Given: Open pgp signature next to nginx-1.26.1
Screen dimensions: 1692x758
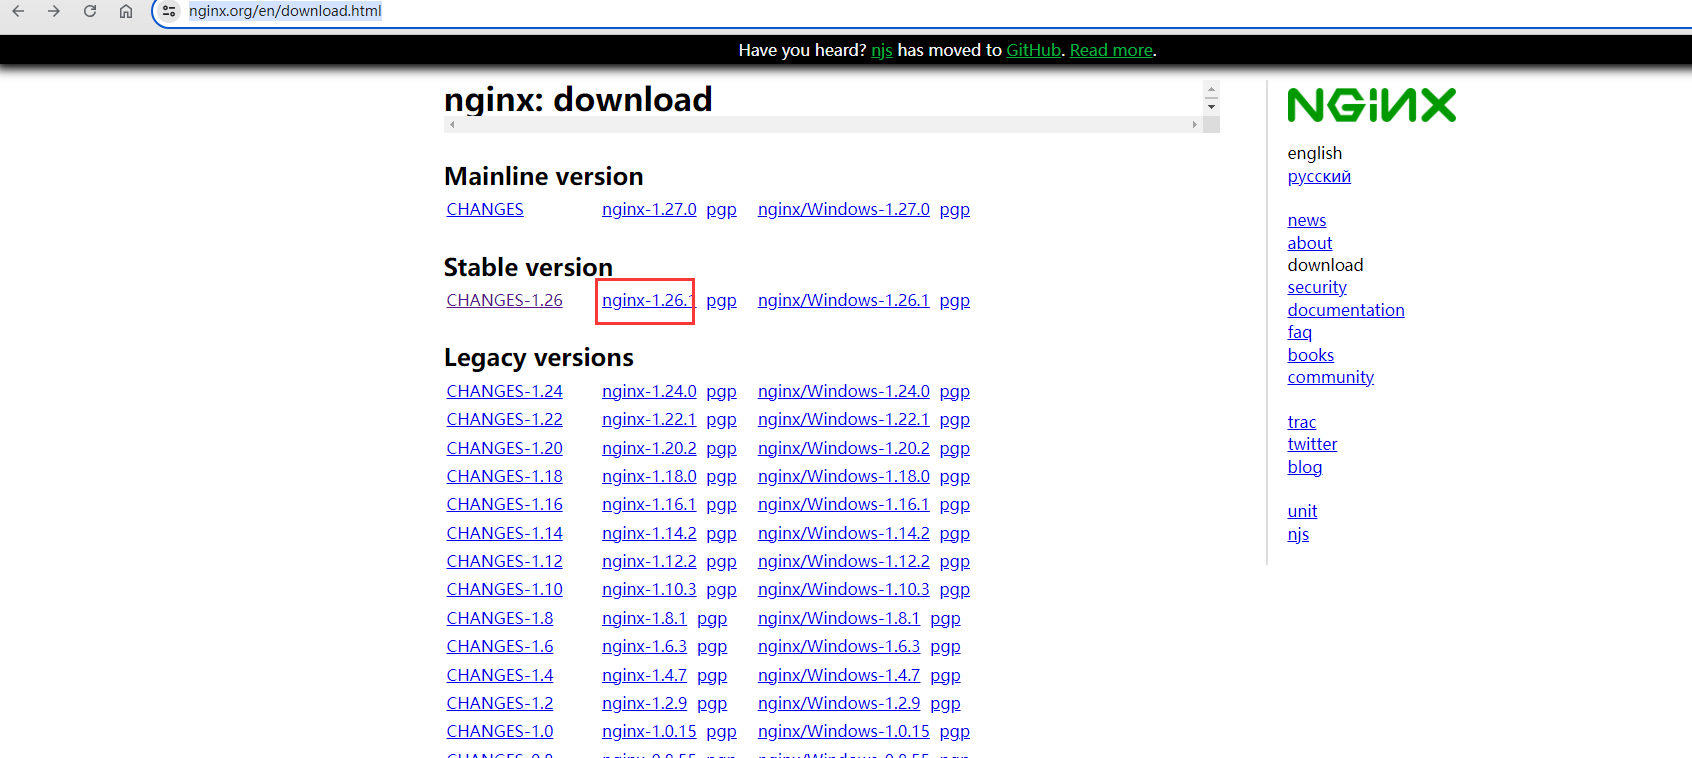Looking at the screenshot, I should tap(721, 301).
